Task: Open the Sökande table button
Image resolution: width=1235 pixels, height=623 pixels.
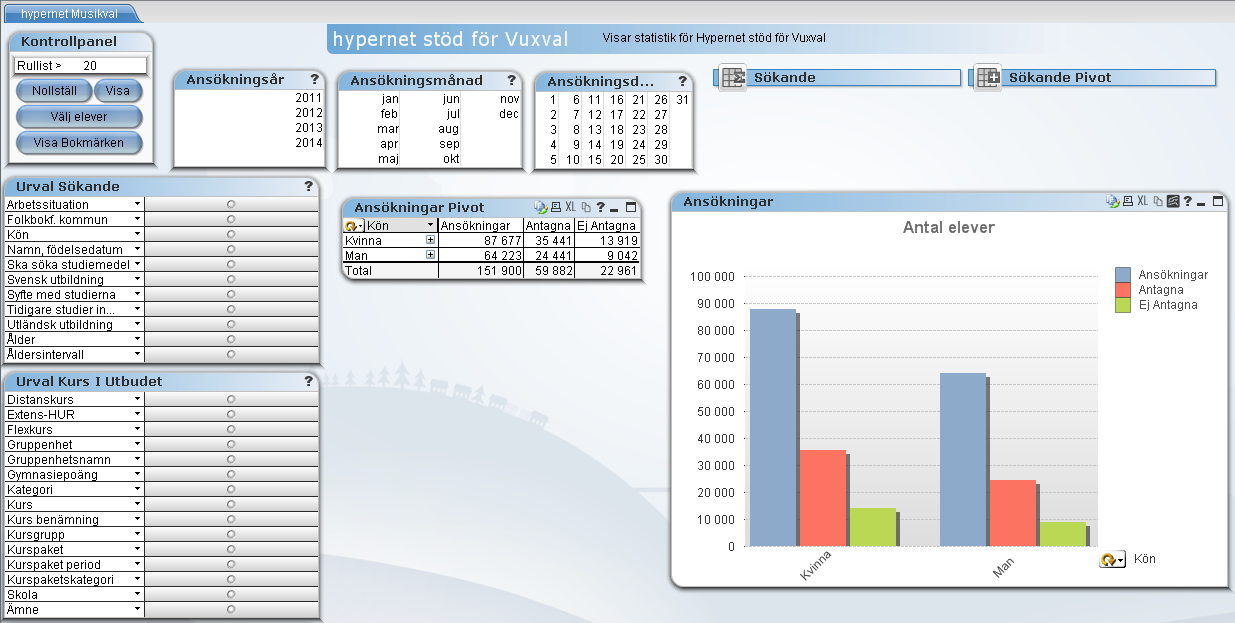Action: point(837,77)
